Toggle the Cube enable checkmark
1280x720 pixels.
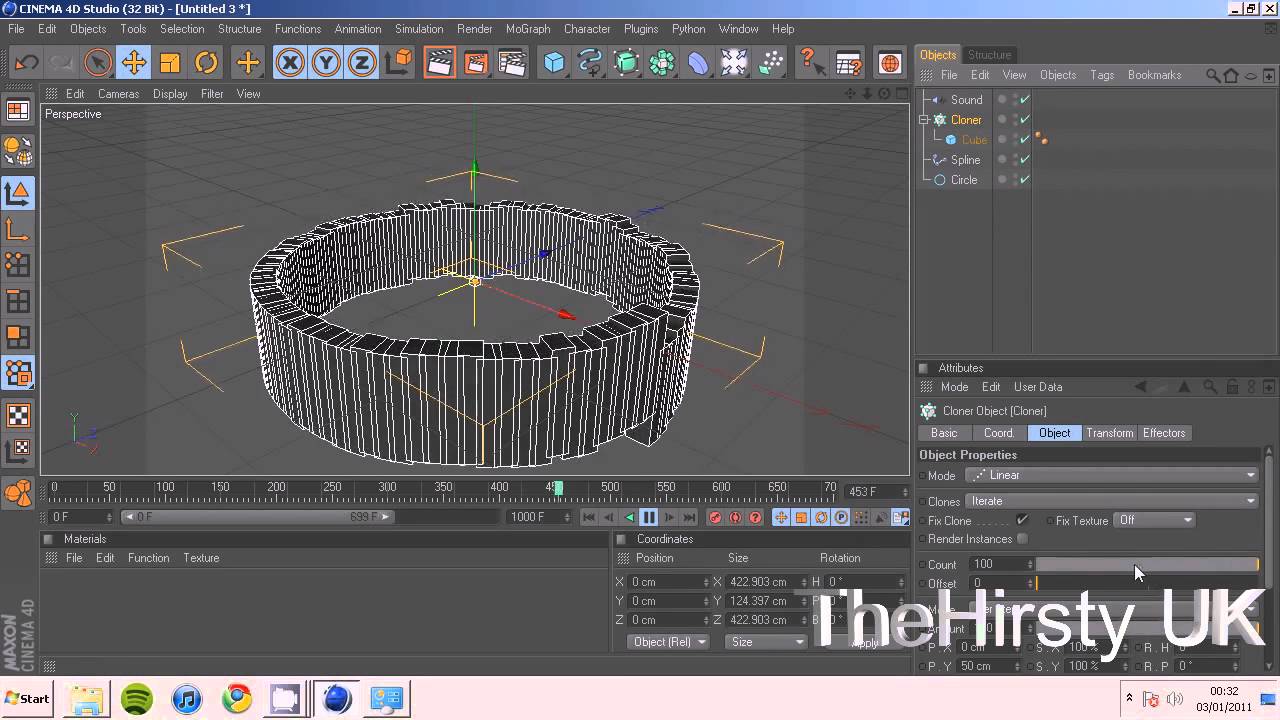[1025, 140]
